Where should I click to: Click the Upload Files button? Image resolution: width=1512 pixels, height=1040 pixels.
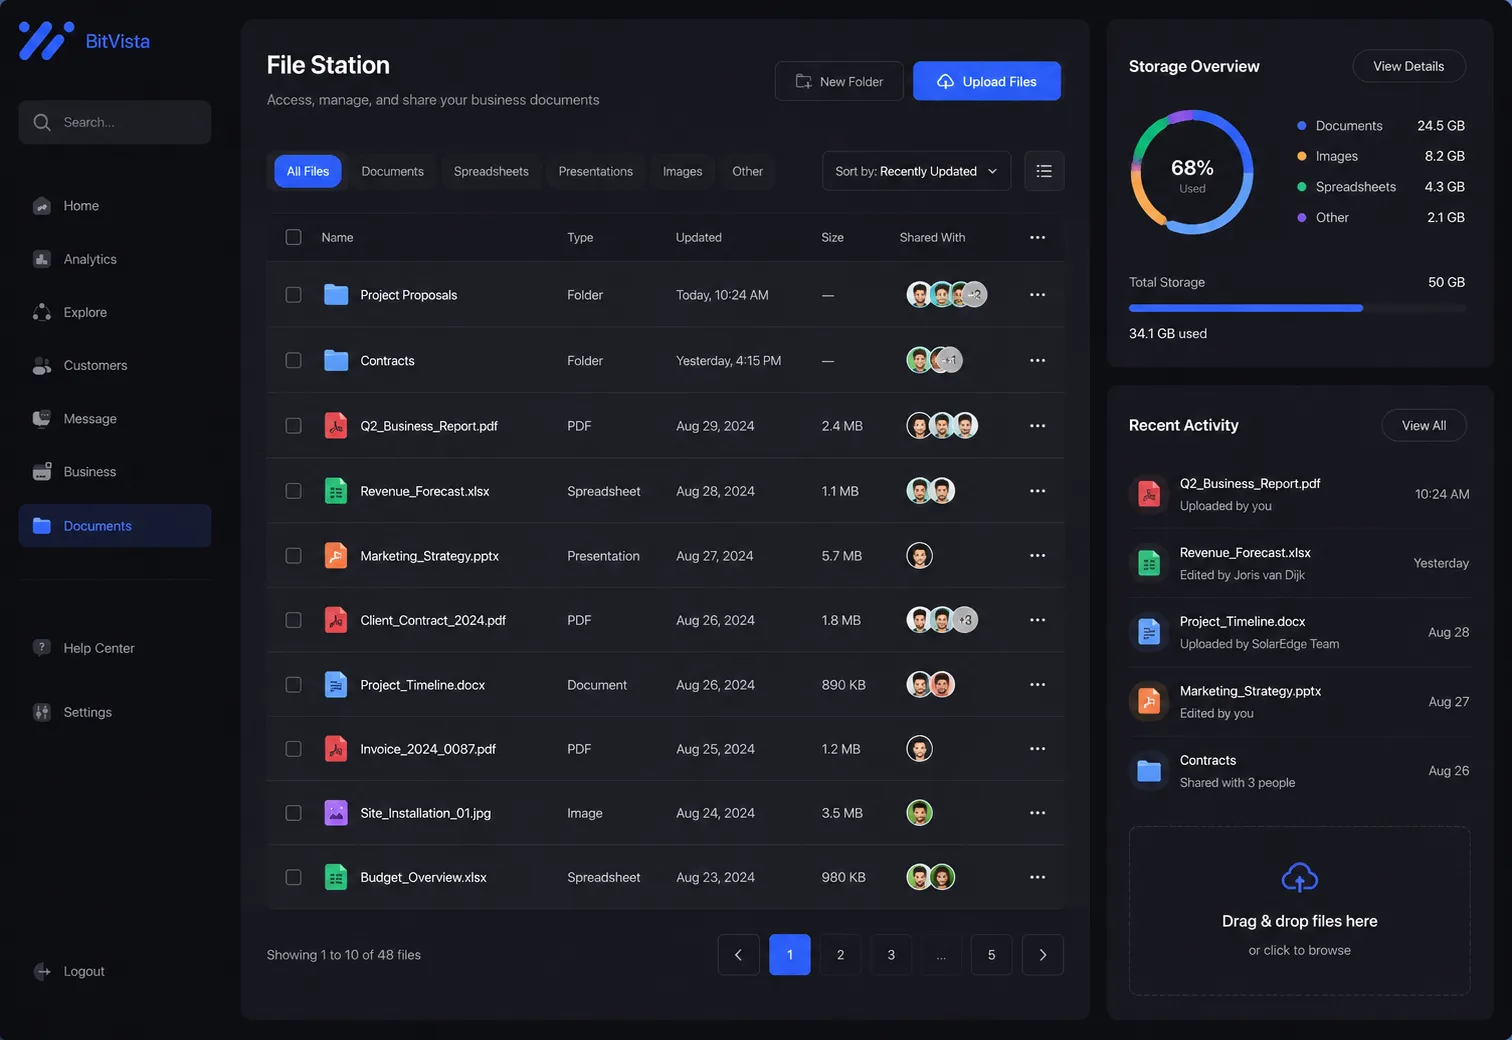tap(986, 81)
